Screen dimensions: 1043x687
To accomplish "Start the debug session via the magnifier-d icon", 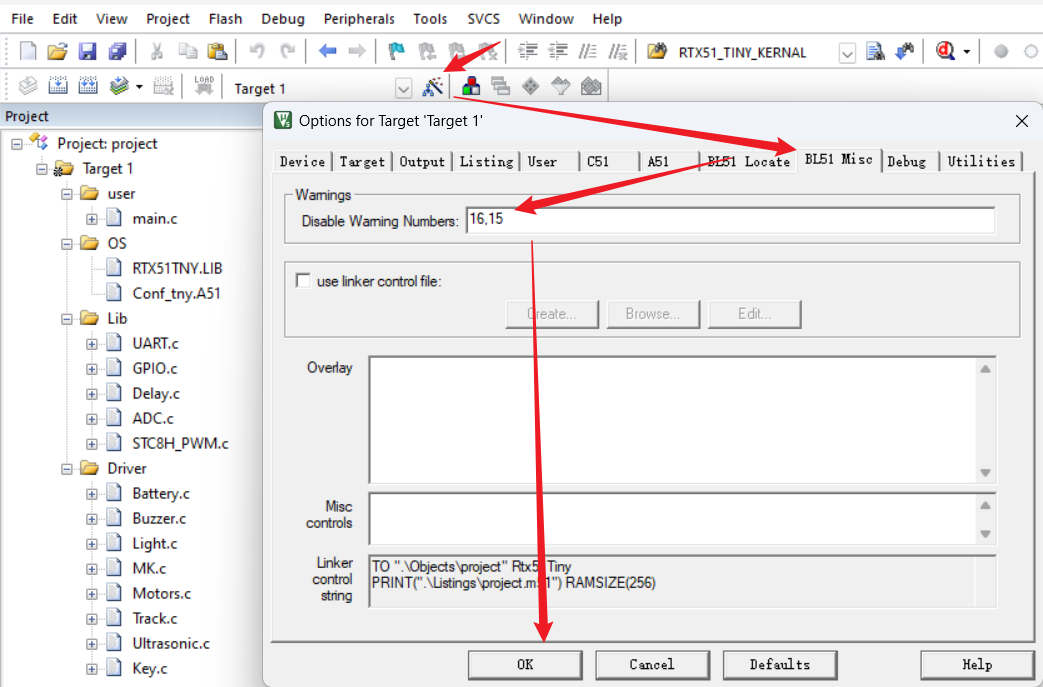I will click(945, 51).
